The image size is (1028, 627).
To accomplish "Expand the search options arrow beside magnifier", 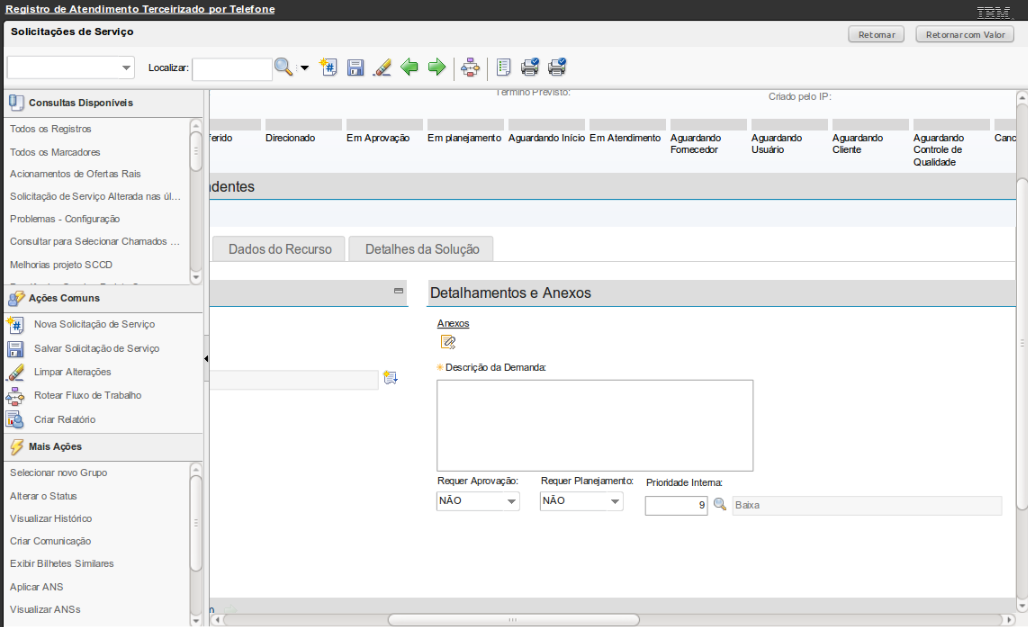I will [x=304, y=68].
